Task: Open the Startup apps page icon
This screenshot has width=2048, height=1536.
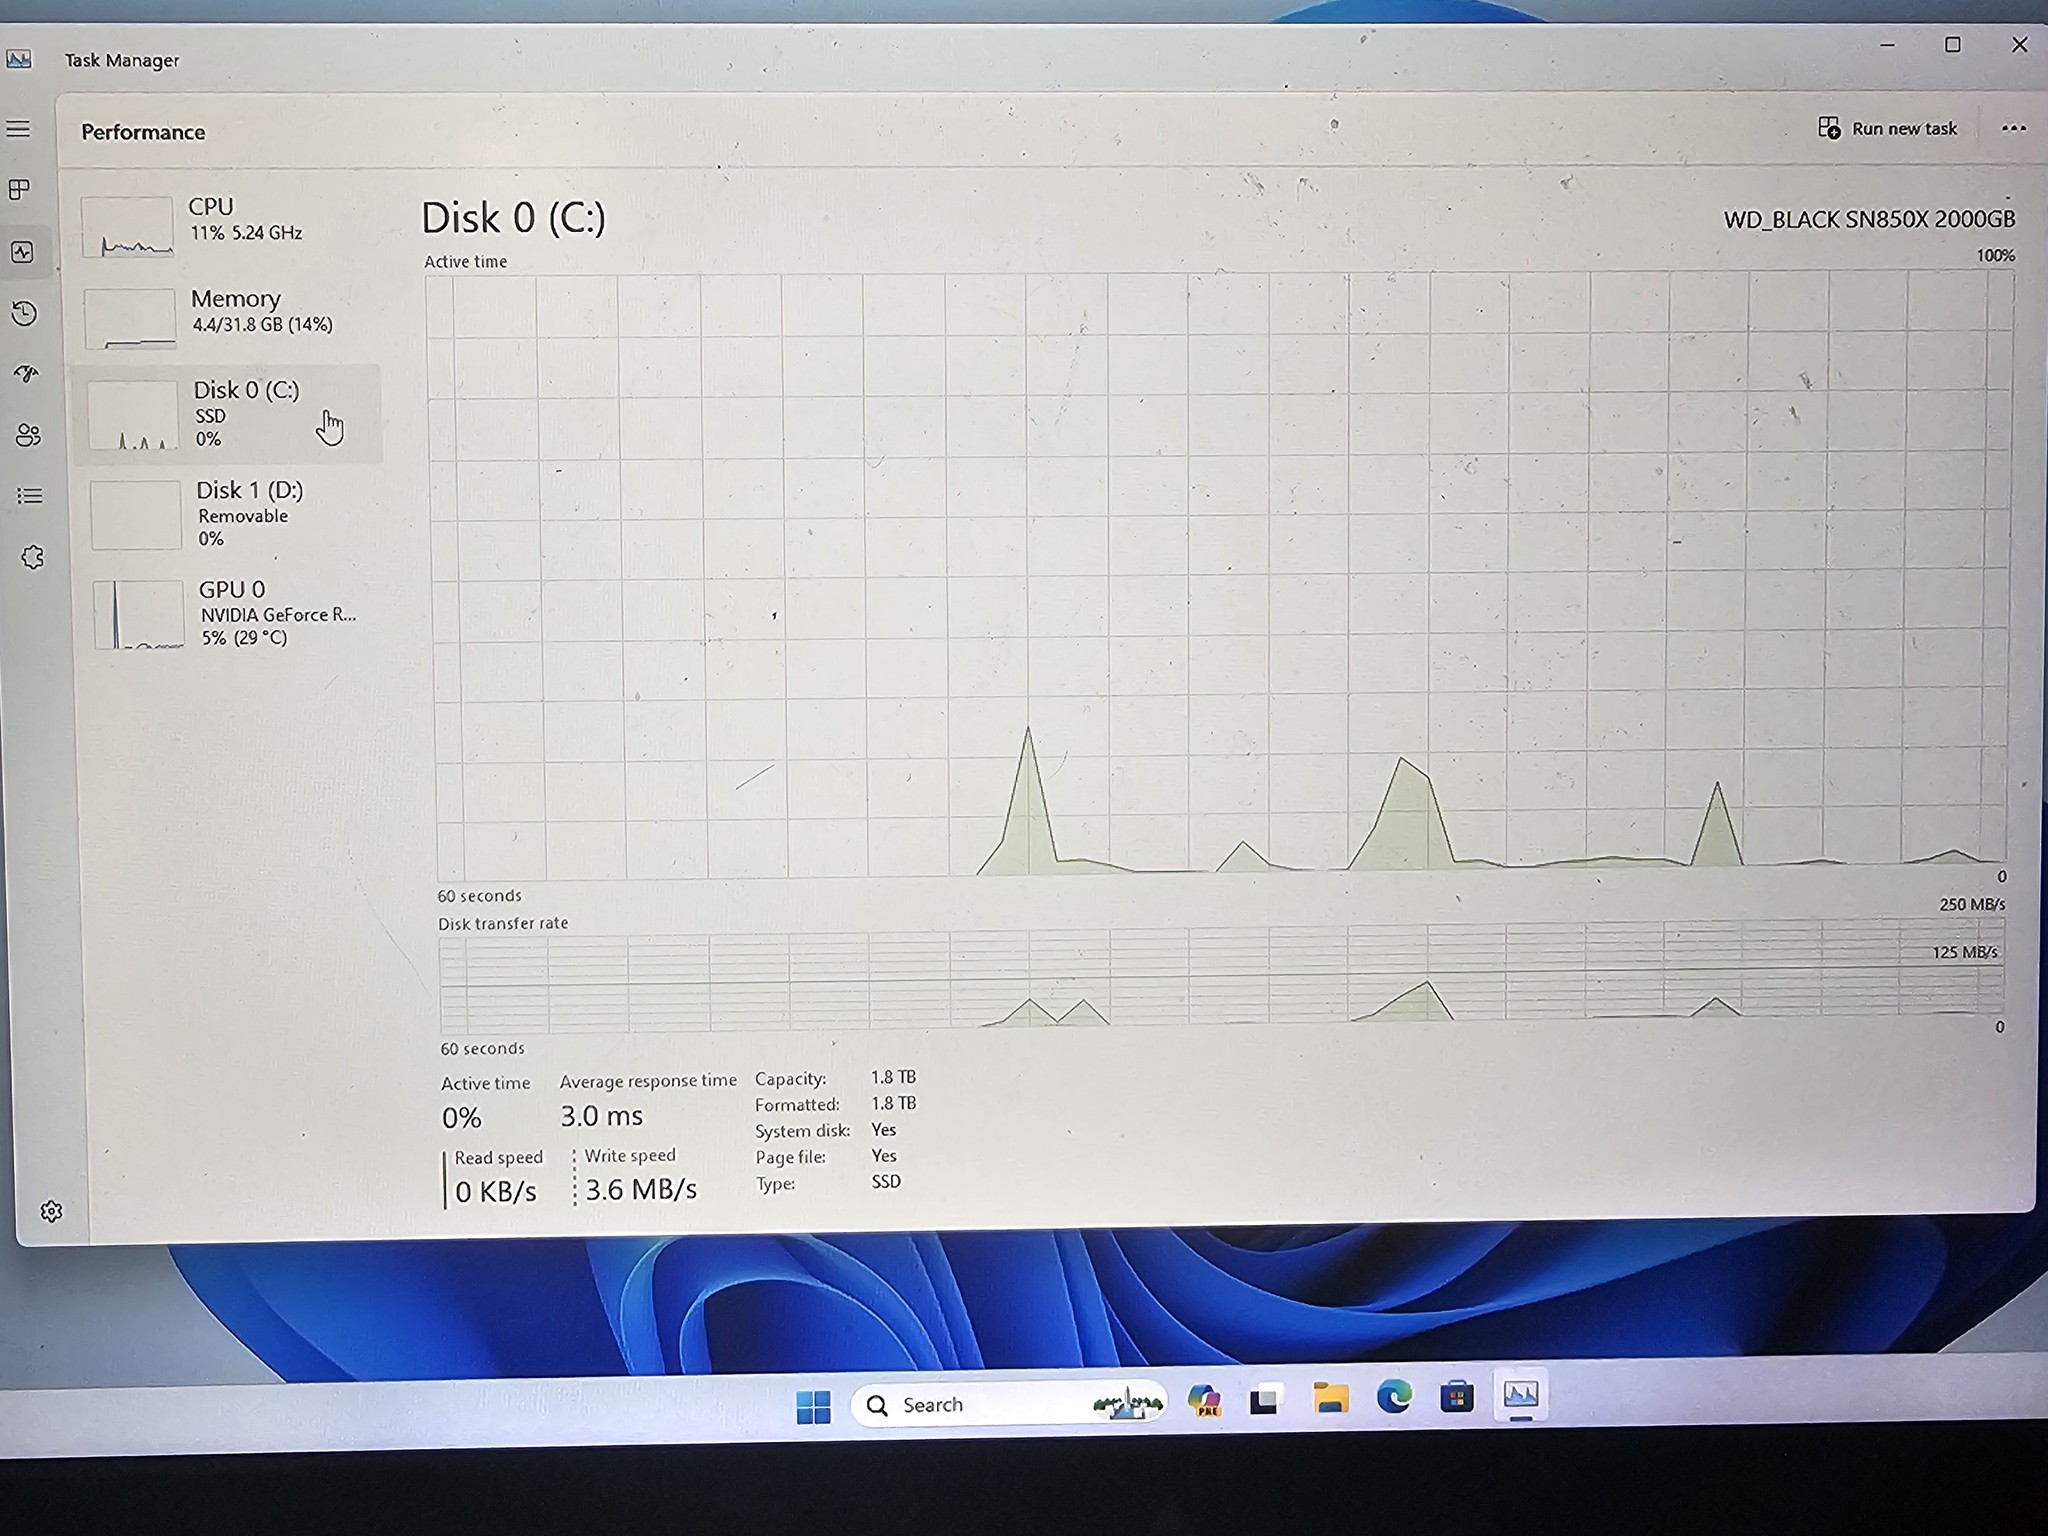Action: click(x=27, y=374)
